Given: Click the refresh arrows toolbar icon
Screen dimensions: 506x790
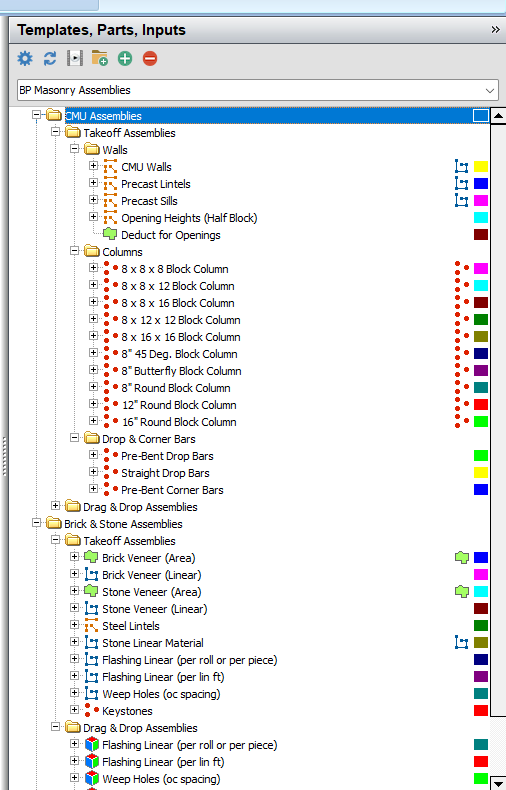Looking at the screenshot, I should (x=50, y=58).
